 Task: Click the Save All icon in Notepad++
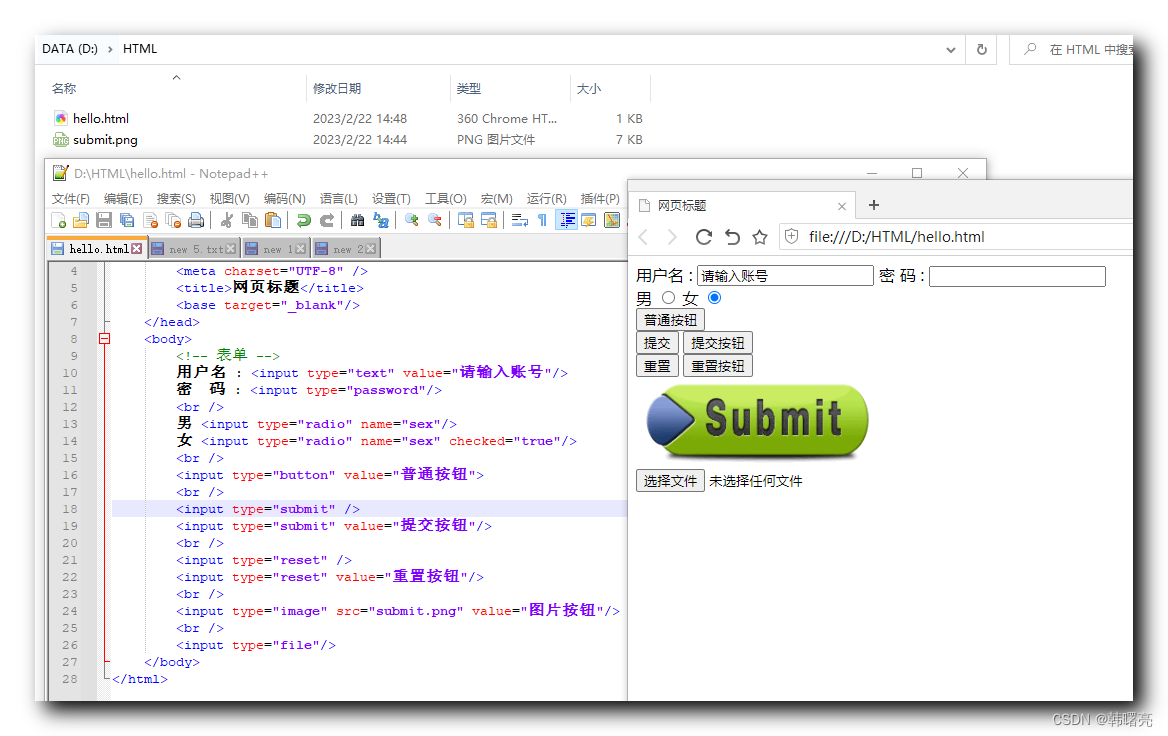point(127,220)
